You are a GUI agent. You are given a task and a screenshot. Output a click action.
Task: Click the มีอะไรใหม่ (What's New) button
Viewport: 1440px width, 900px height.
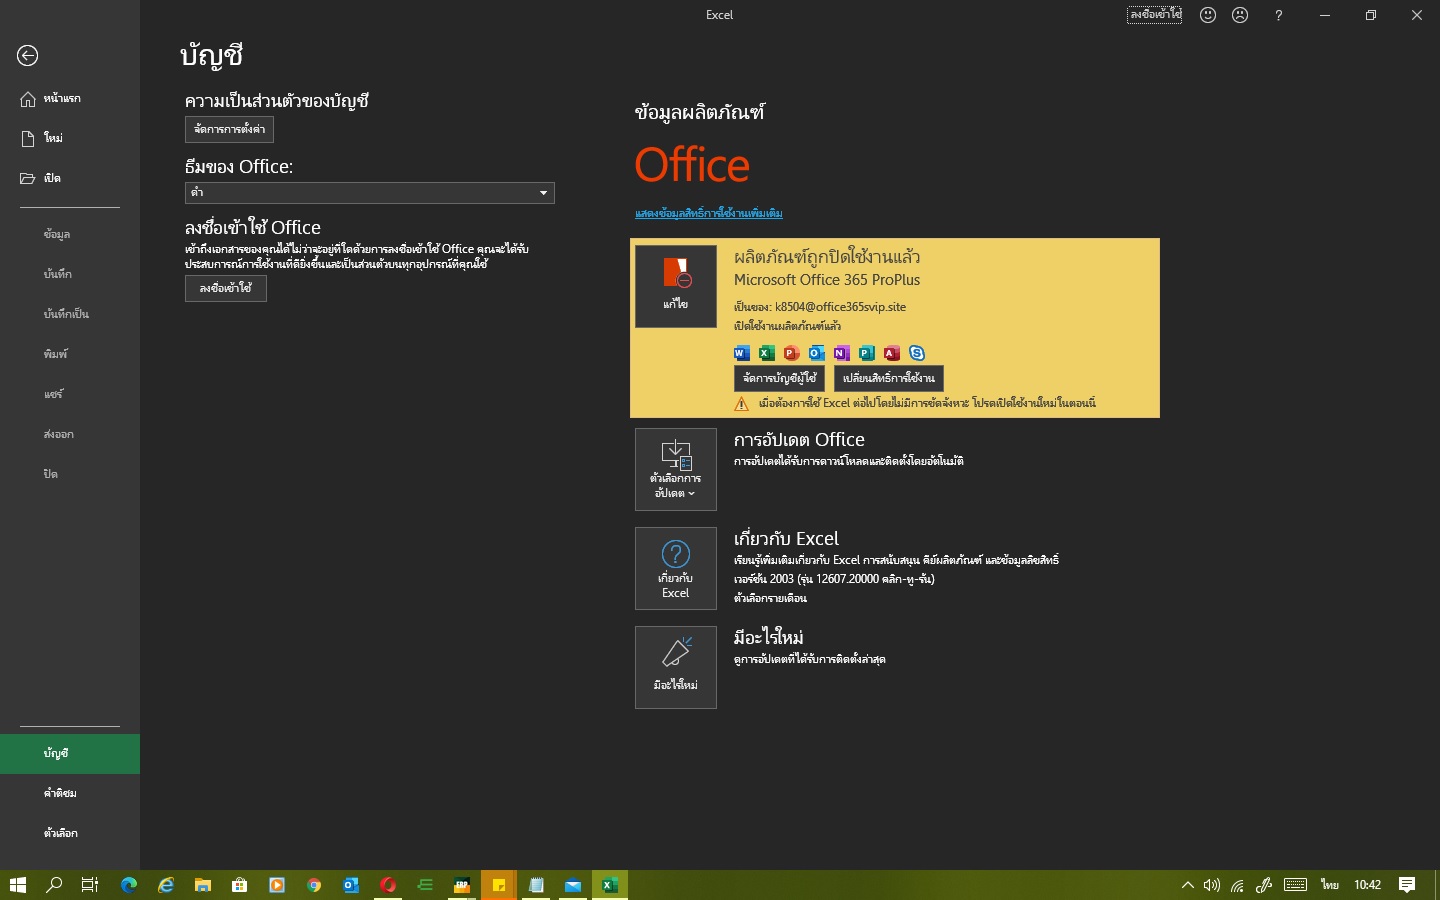(676, 668)
